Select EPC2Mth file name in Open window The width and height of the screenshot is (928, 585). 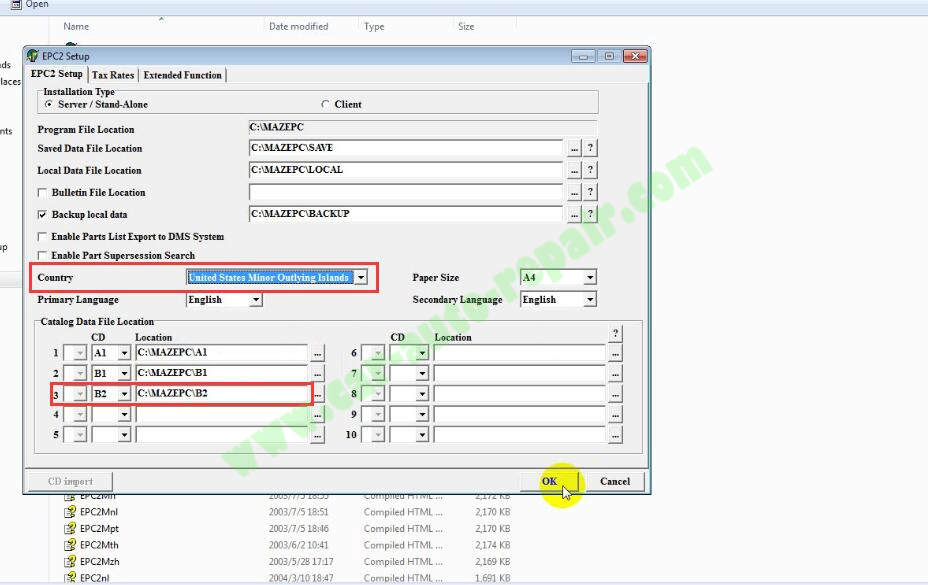click(99, 545)
